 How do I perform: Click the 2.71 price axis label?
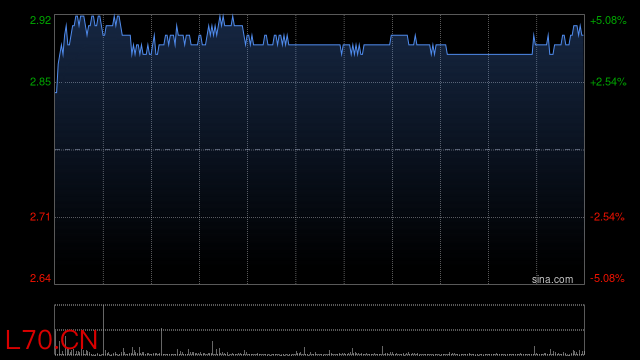(40, 217)
